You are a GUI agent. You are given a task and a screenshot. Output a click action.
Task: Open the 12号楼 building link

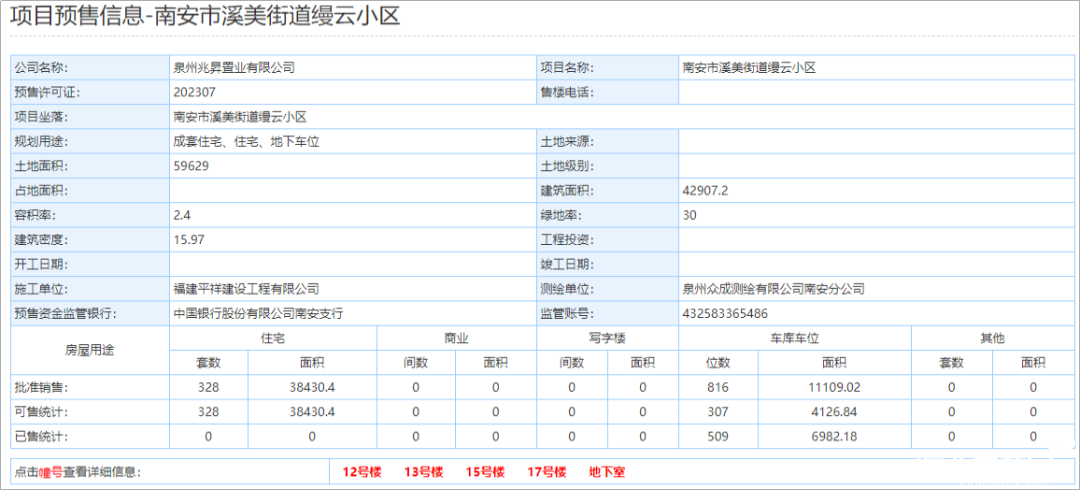[362, 472]
